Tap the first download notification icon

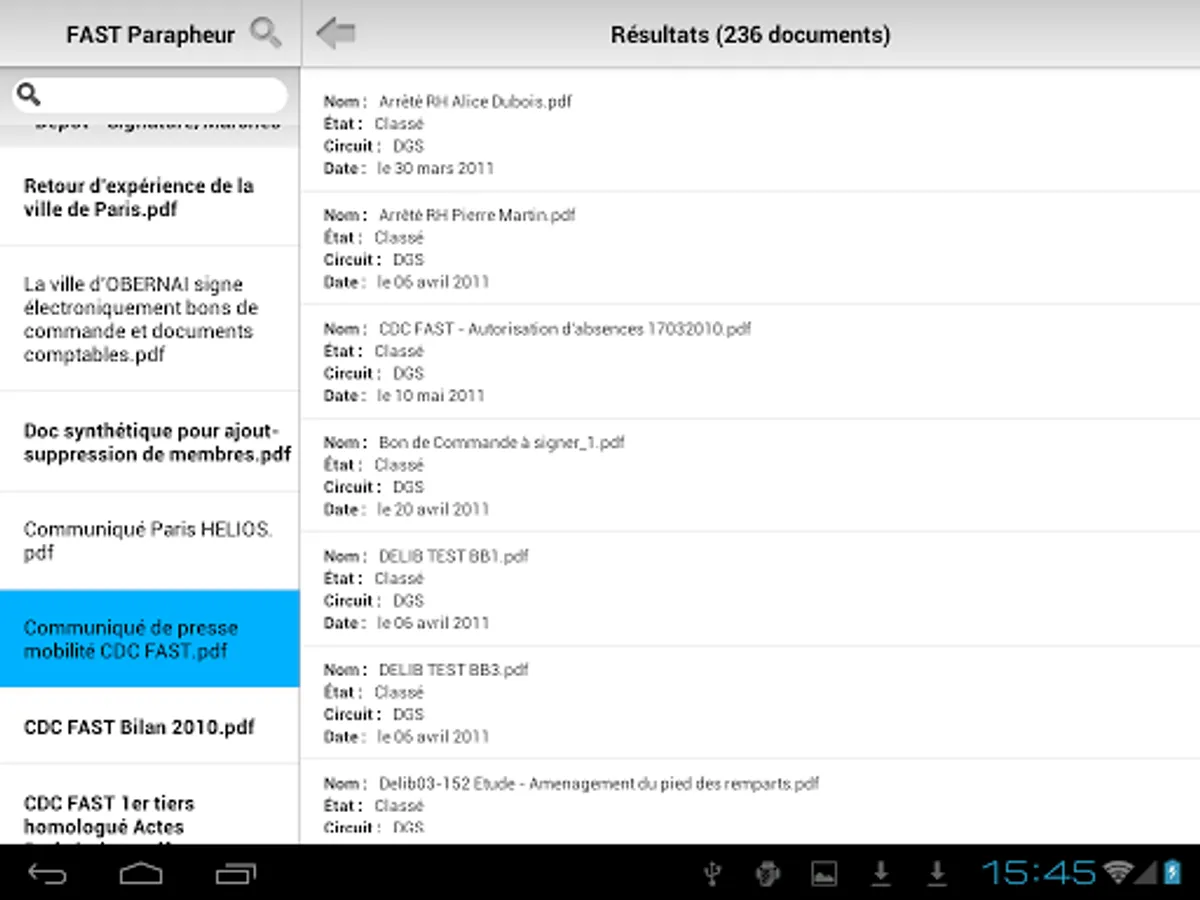tap(881, 874)
